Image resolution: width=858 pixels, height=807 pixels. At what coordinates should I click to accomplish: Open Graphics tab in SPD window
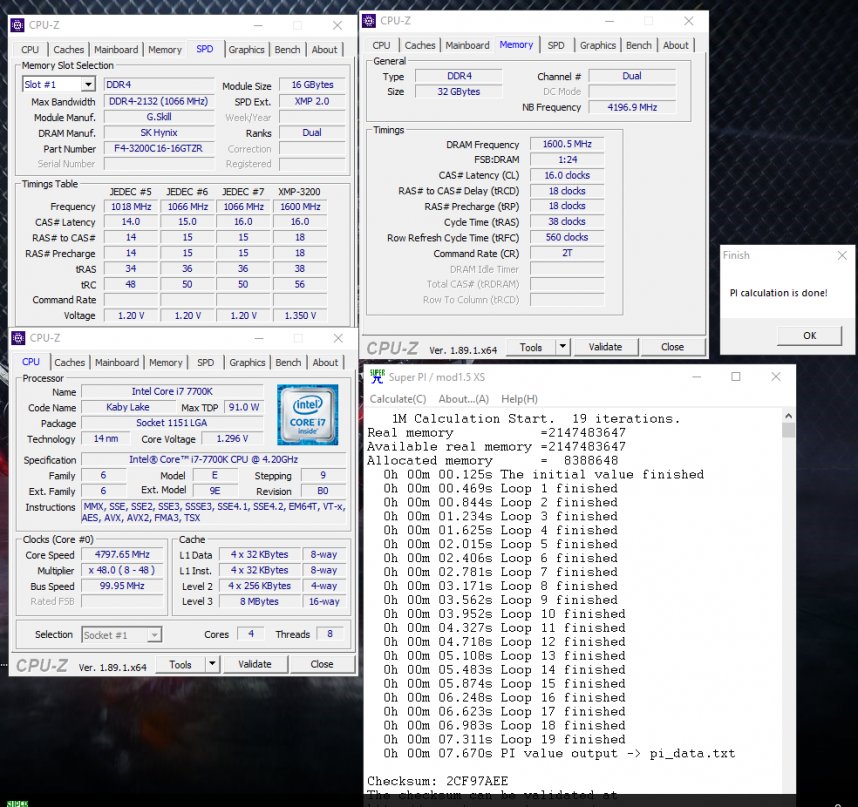pyautogui.click(x=246, y=50)
